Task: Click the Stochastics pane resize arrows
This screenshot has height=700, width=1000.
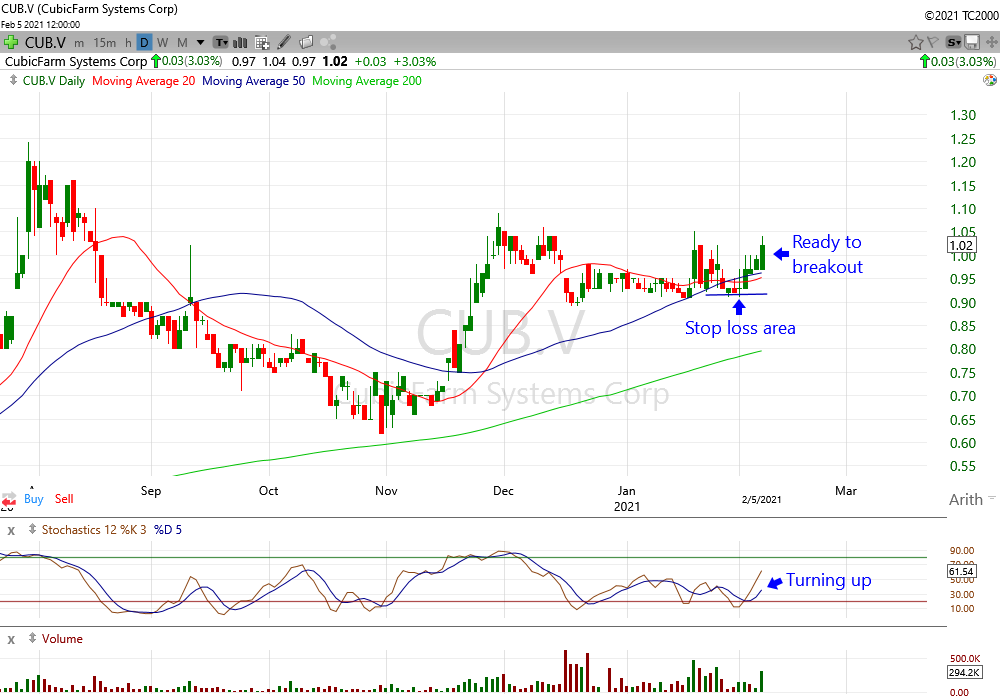Action: pyautogui.click(x=33, y=529)
